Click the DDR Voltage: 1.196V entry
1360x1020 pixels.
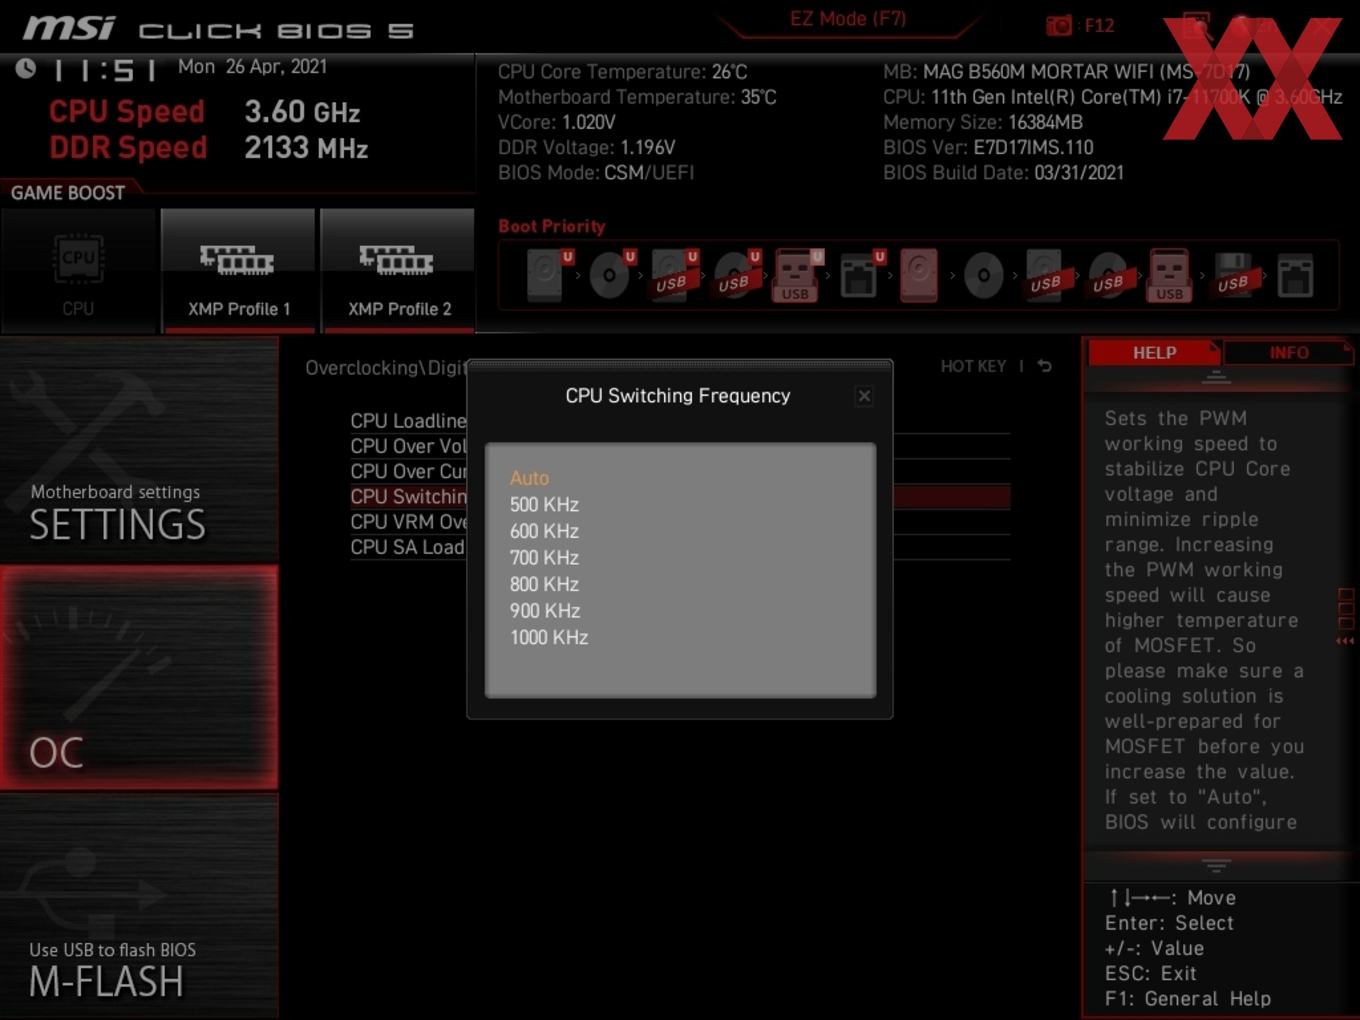tap(586, 147)
